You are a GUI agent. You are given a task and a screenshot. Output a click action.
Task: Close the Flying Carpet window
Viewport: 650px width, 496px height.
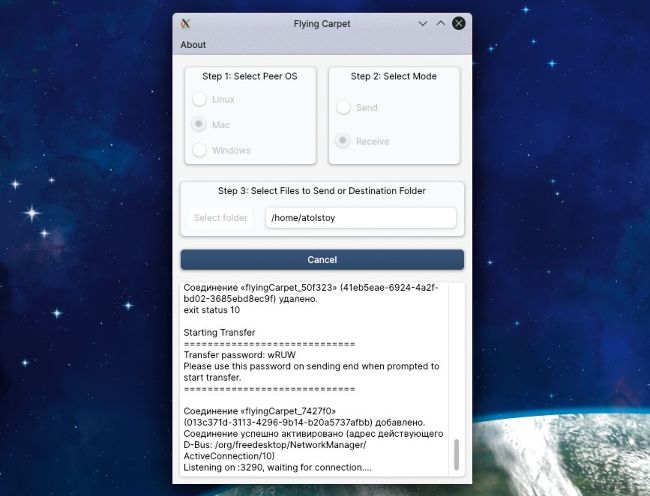458,23
